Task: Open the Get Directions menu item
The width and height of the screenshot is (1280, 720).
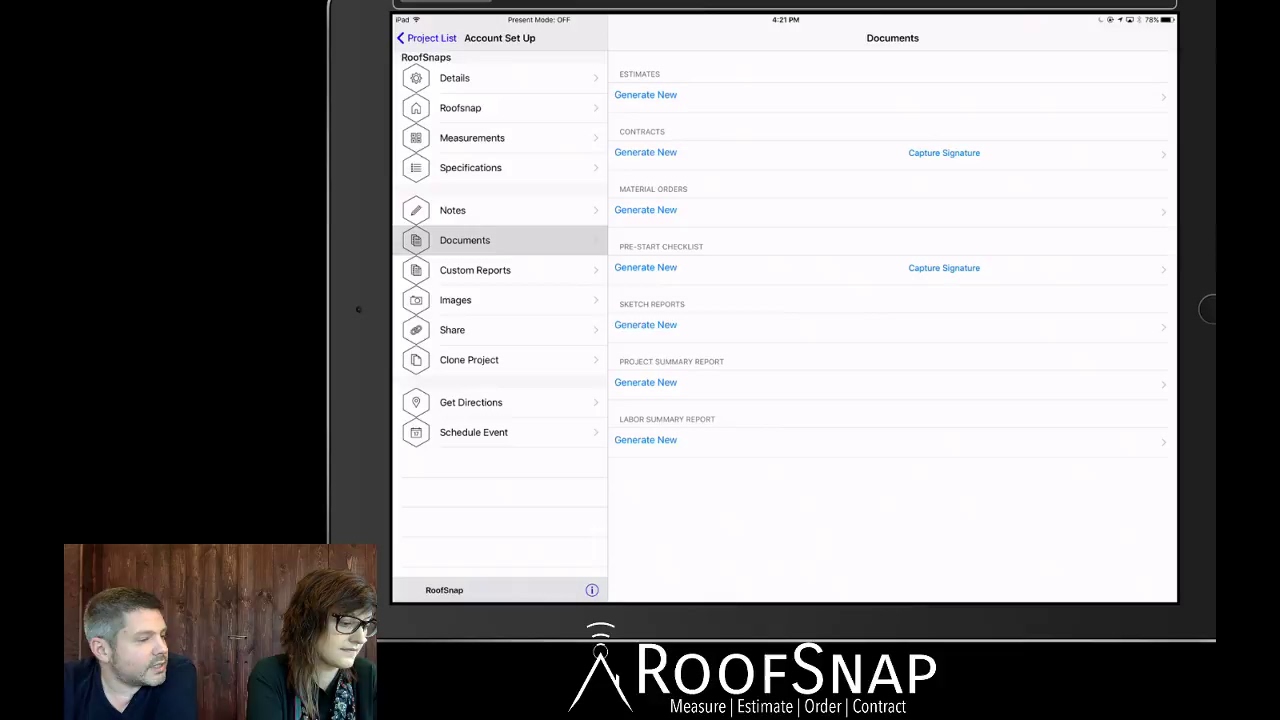Action: coord(500,402)
